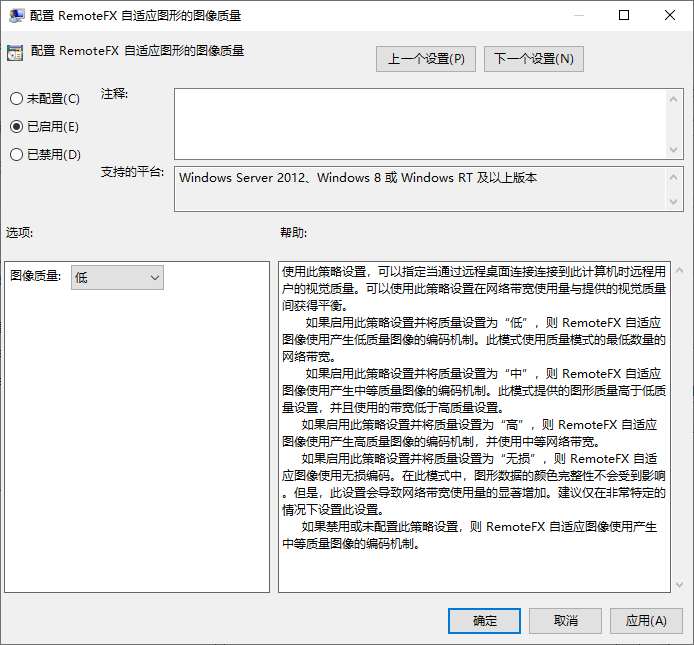Click the title bar policy window icon
The height and width of the screenshot is (645, 694).
[17, 16]
